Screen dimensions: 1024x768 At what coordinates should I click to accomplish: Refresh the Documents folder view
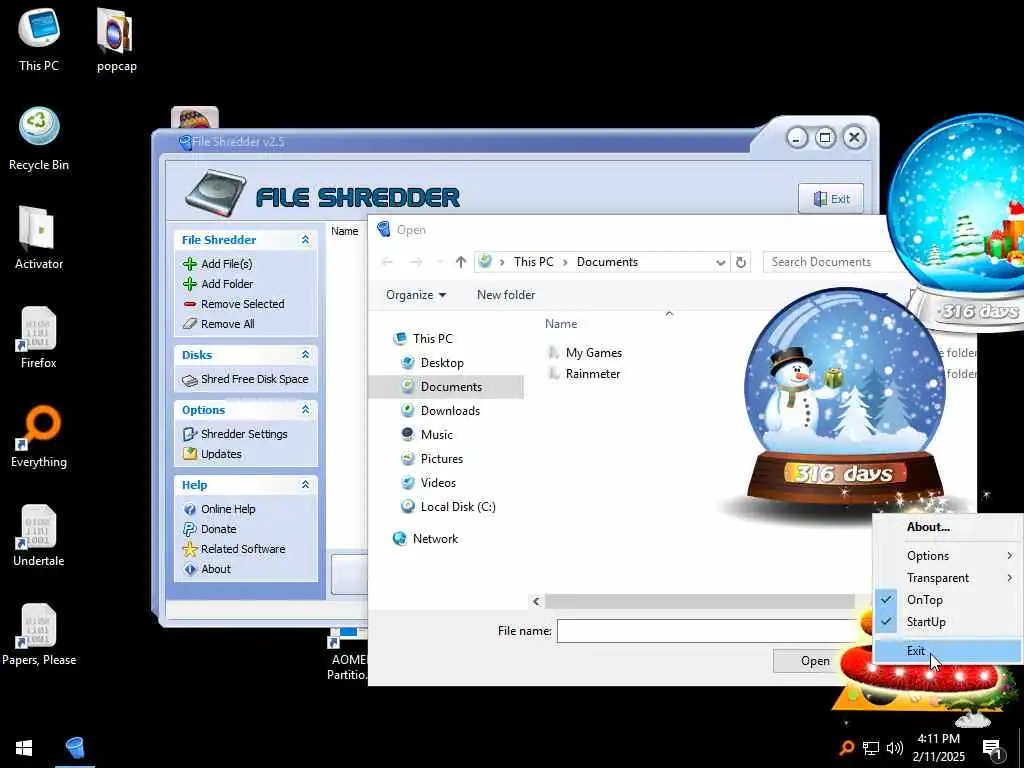point(741,262)
